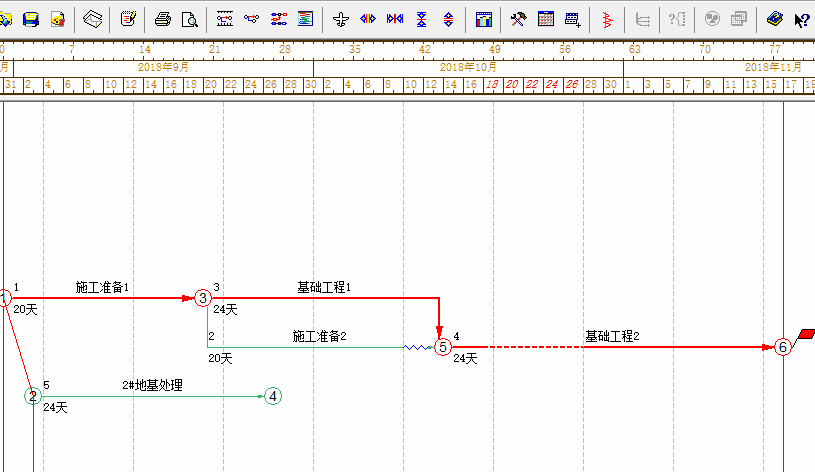Click the hammer and wrench tools icon

coord(518,19)
